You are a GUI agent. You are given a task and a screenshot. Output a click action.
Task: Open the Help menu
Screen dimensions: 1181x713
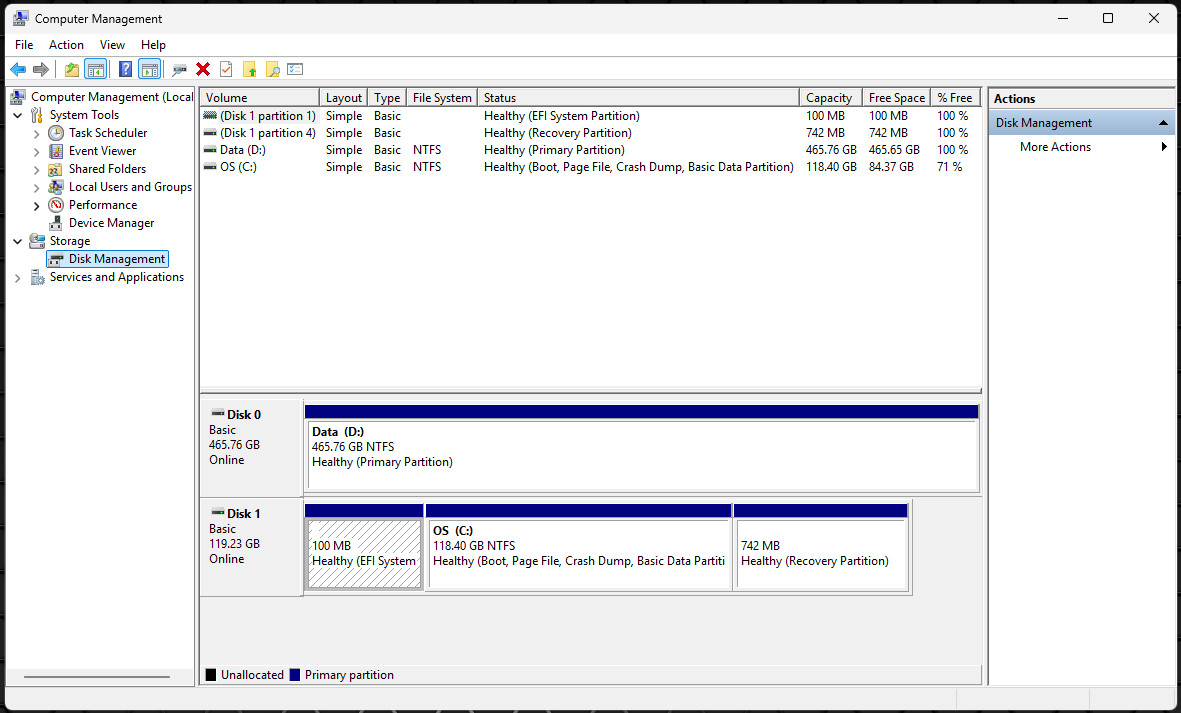153,44
